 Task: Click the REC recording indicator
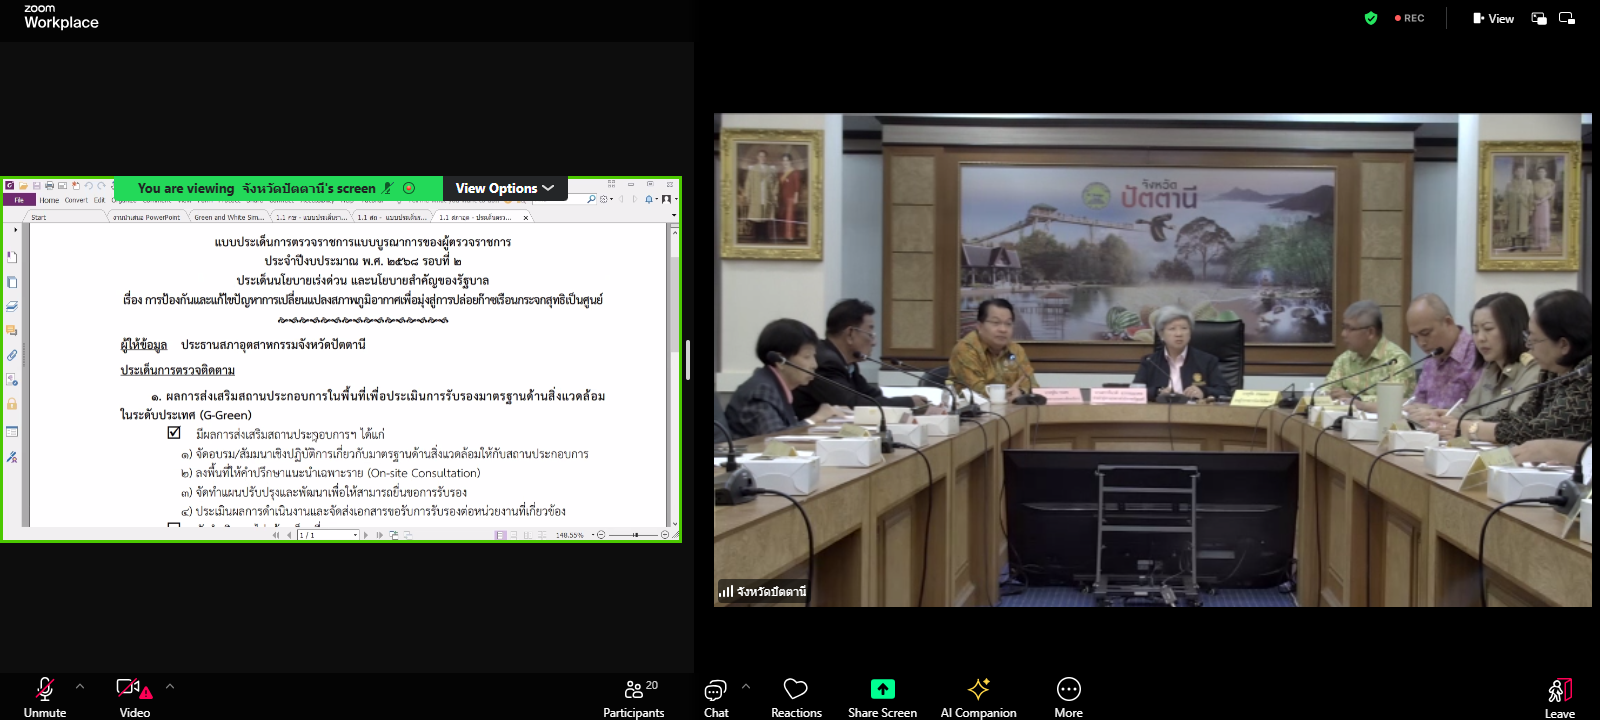tap(1410, 18)
